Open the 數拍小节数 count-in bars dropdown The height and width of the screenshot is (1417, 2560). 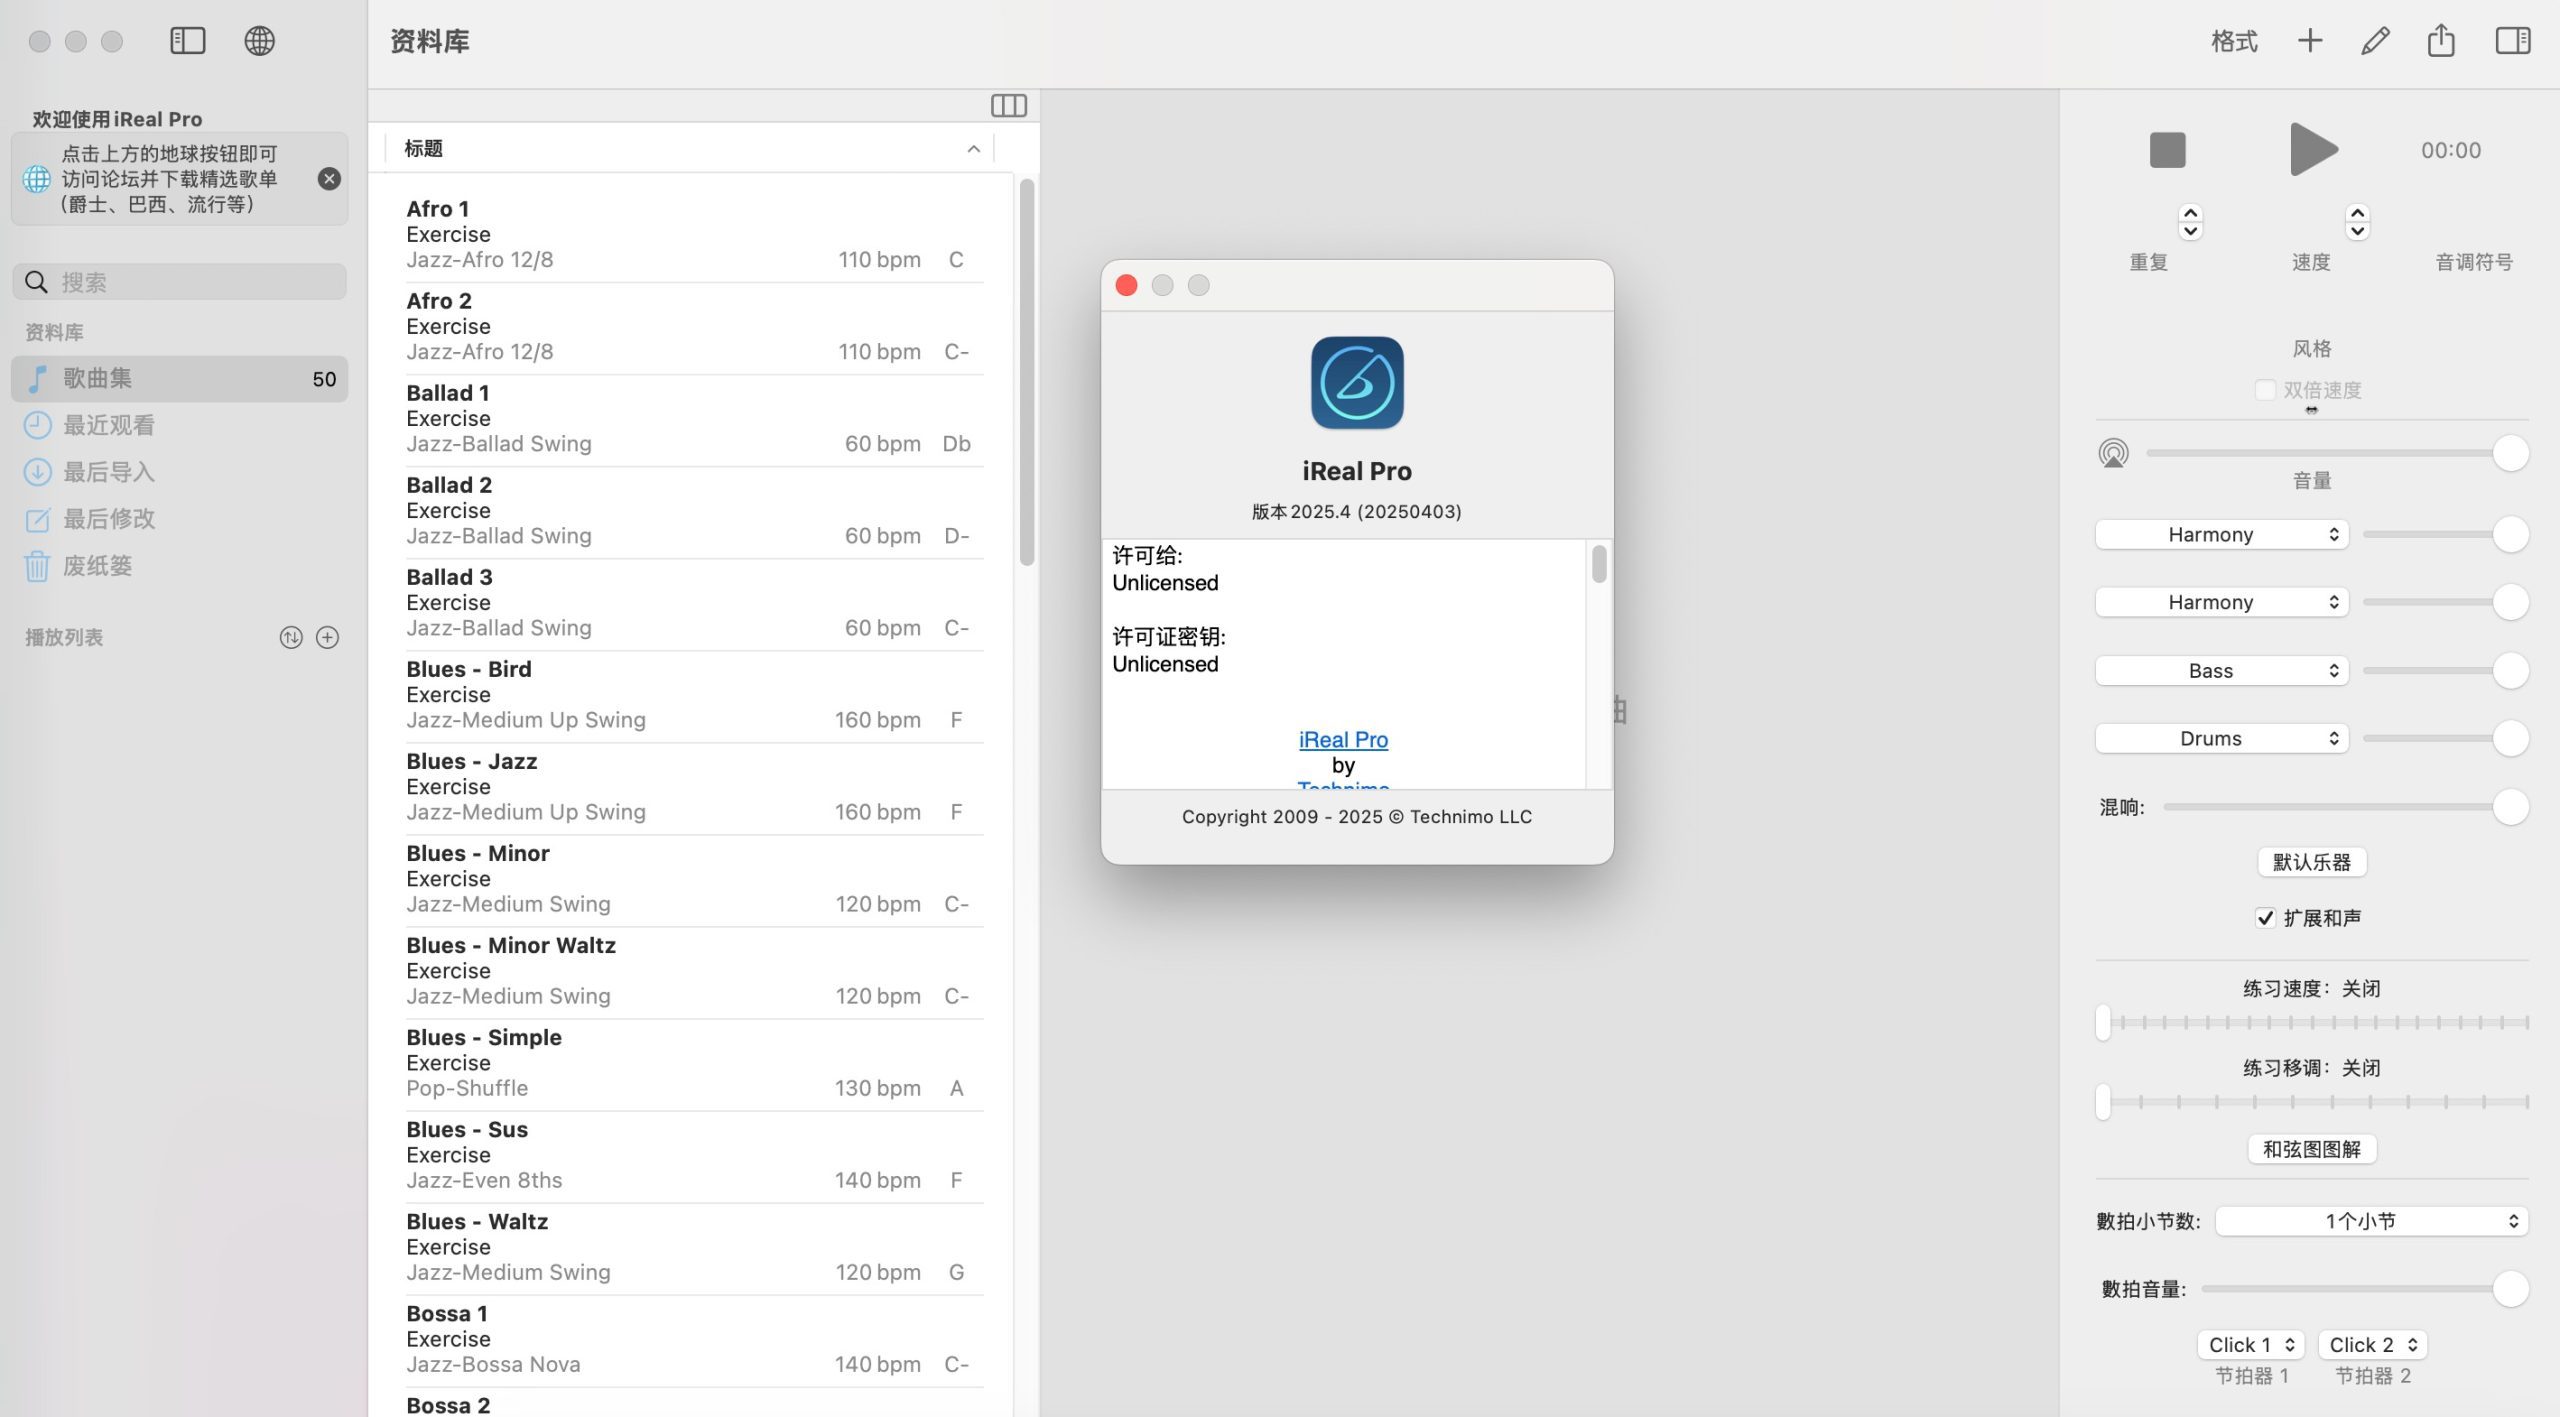(x=2371, y=1222)
